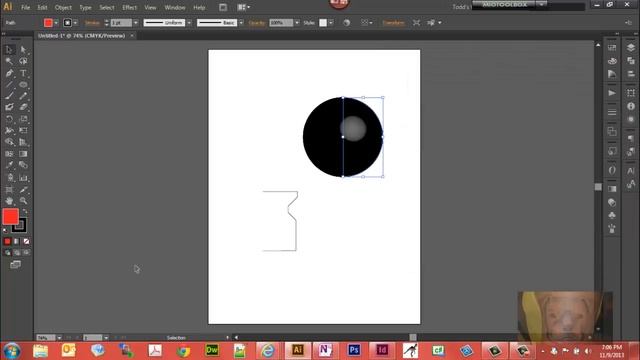The height and width of the screenshot is (360, 640).
Task: Open the Effect menu
Action: (129, 7)
